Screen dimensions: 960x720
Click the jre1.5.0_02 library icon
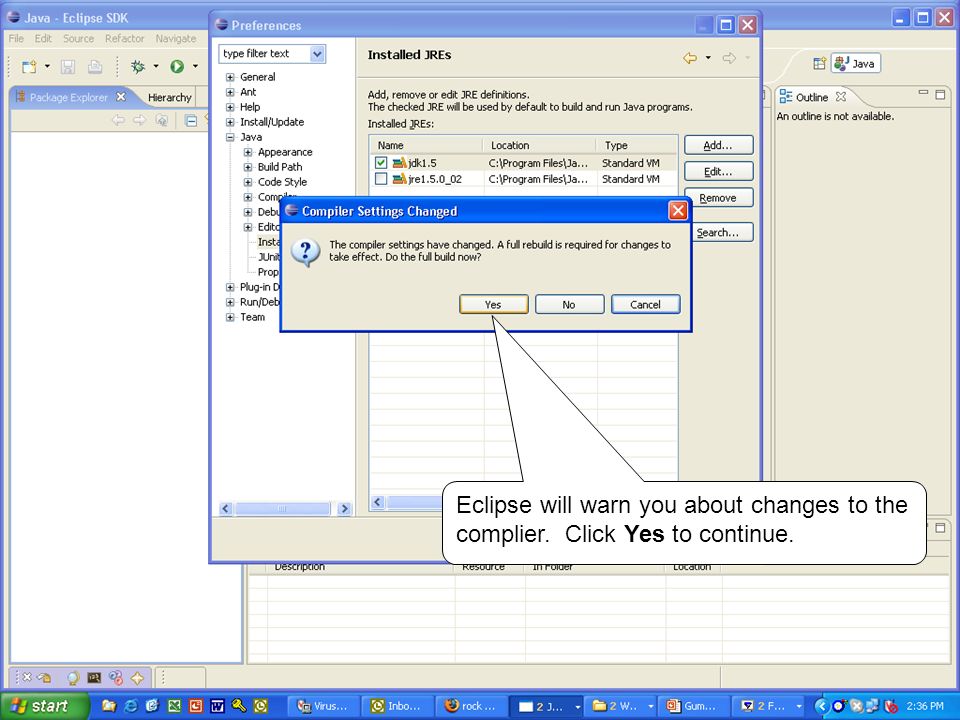coord(399,179)
